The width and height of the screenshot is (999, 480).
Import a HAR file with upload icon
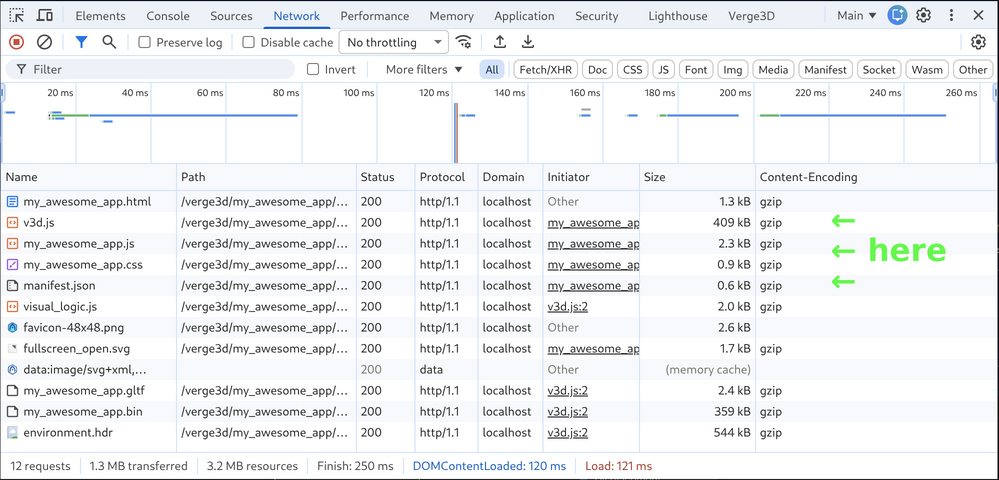click(500, 42)
